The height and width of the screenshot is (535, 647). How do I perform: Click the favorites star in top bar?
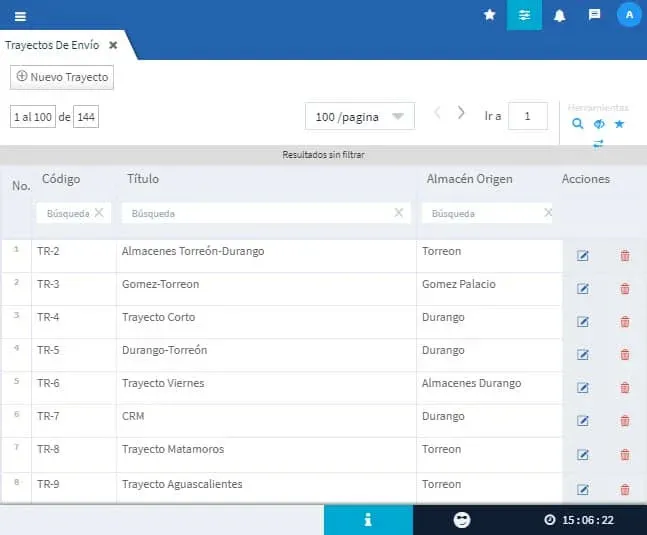[x=489, y=15]
